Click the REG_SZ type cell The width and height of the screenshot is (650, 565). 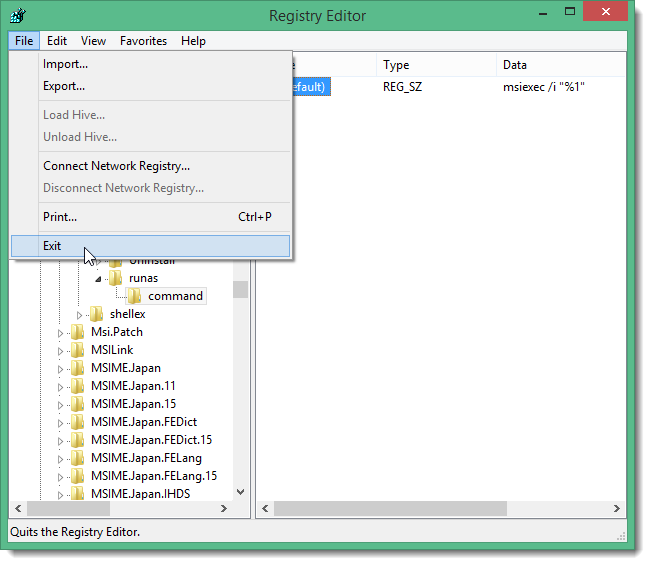click(402, 87)
